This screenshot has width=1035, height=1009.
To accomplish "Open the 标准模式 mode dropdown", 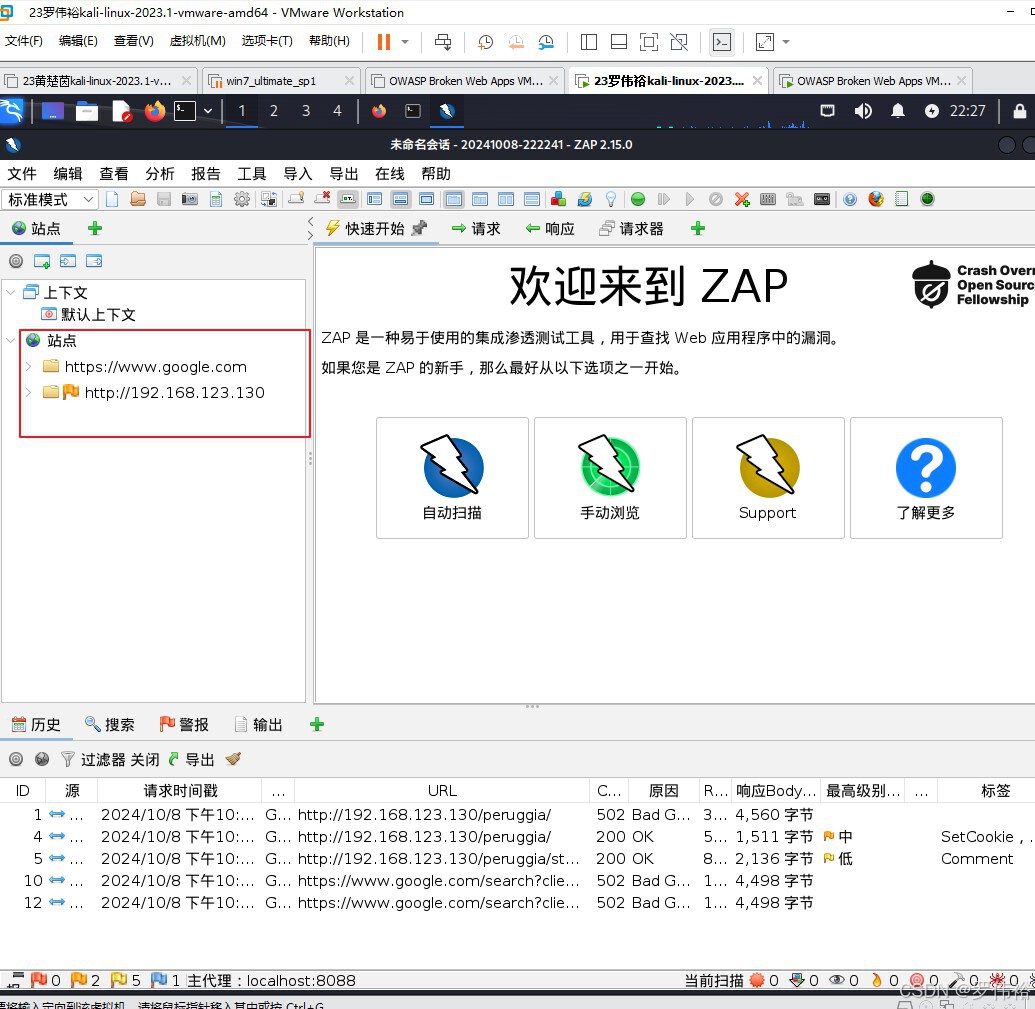I will [50, 199].
